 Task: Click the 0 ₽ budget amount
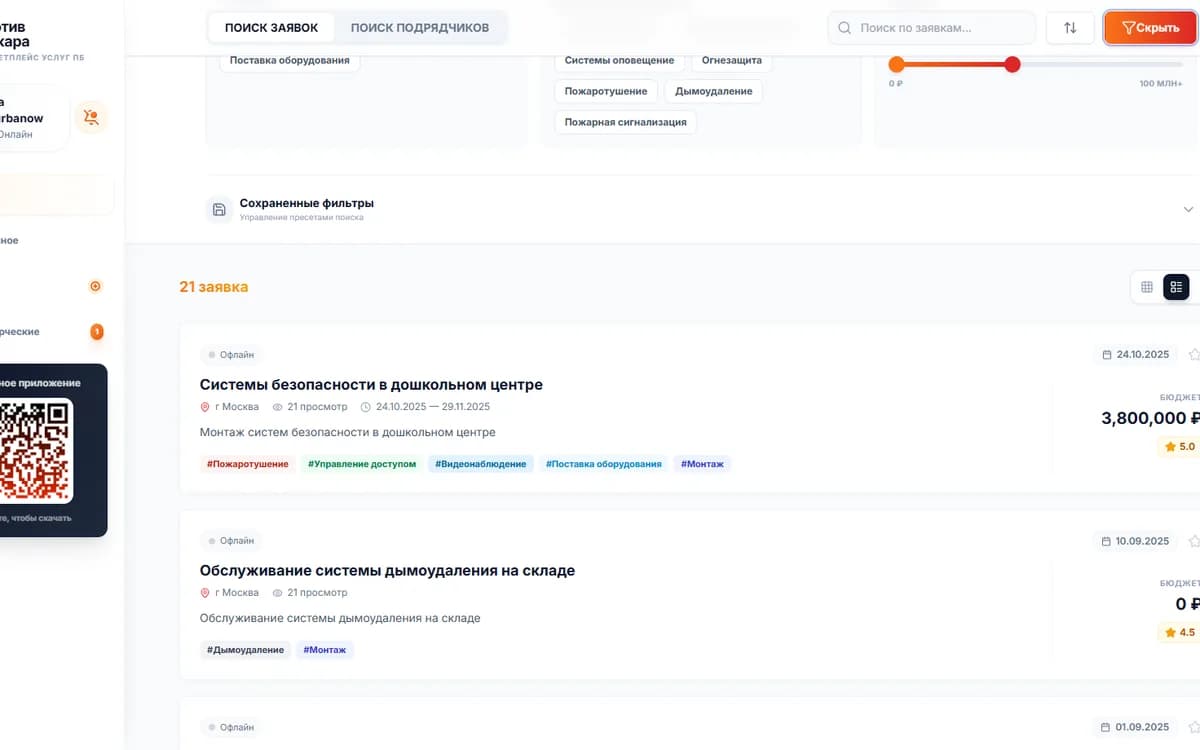tap(1187, 604)
